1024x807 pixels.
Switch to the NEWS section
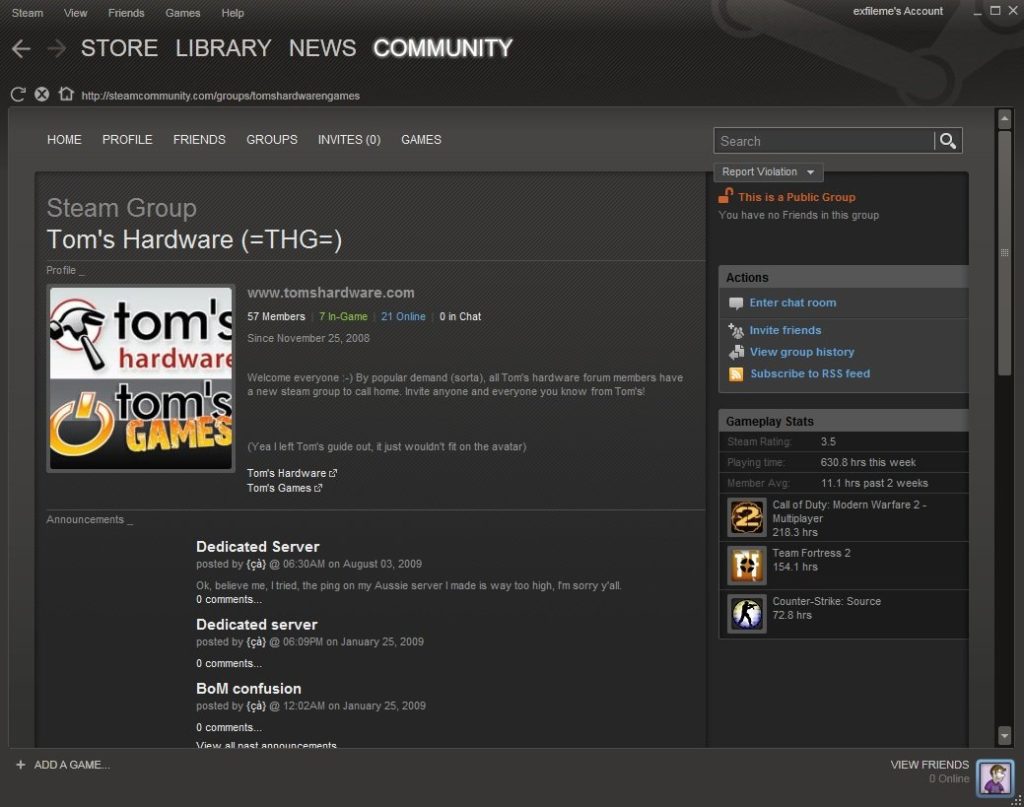[323, 48]
